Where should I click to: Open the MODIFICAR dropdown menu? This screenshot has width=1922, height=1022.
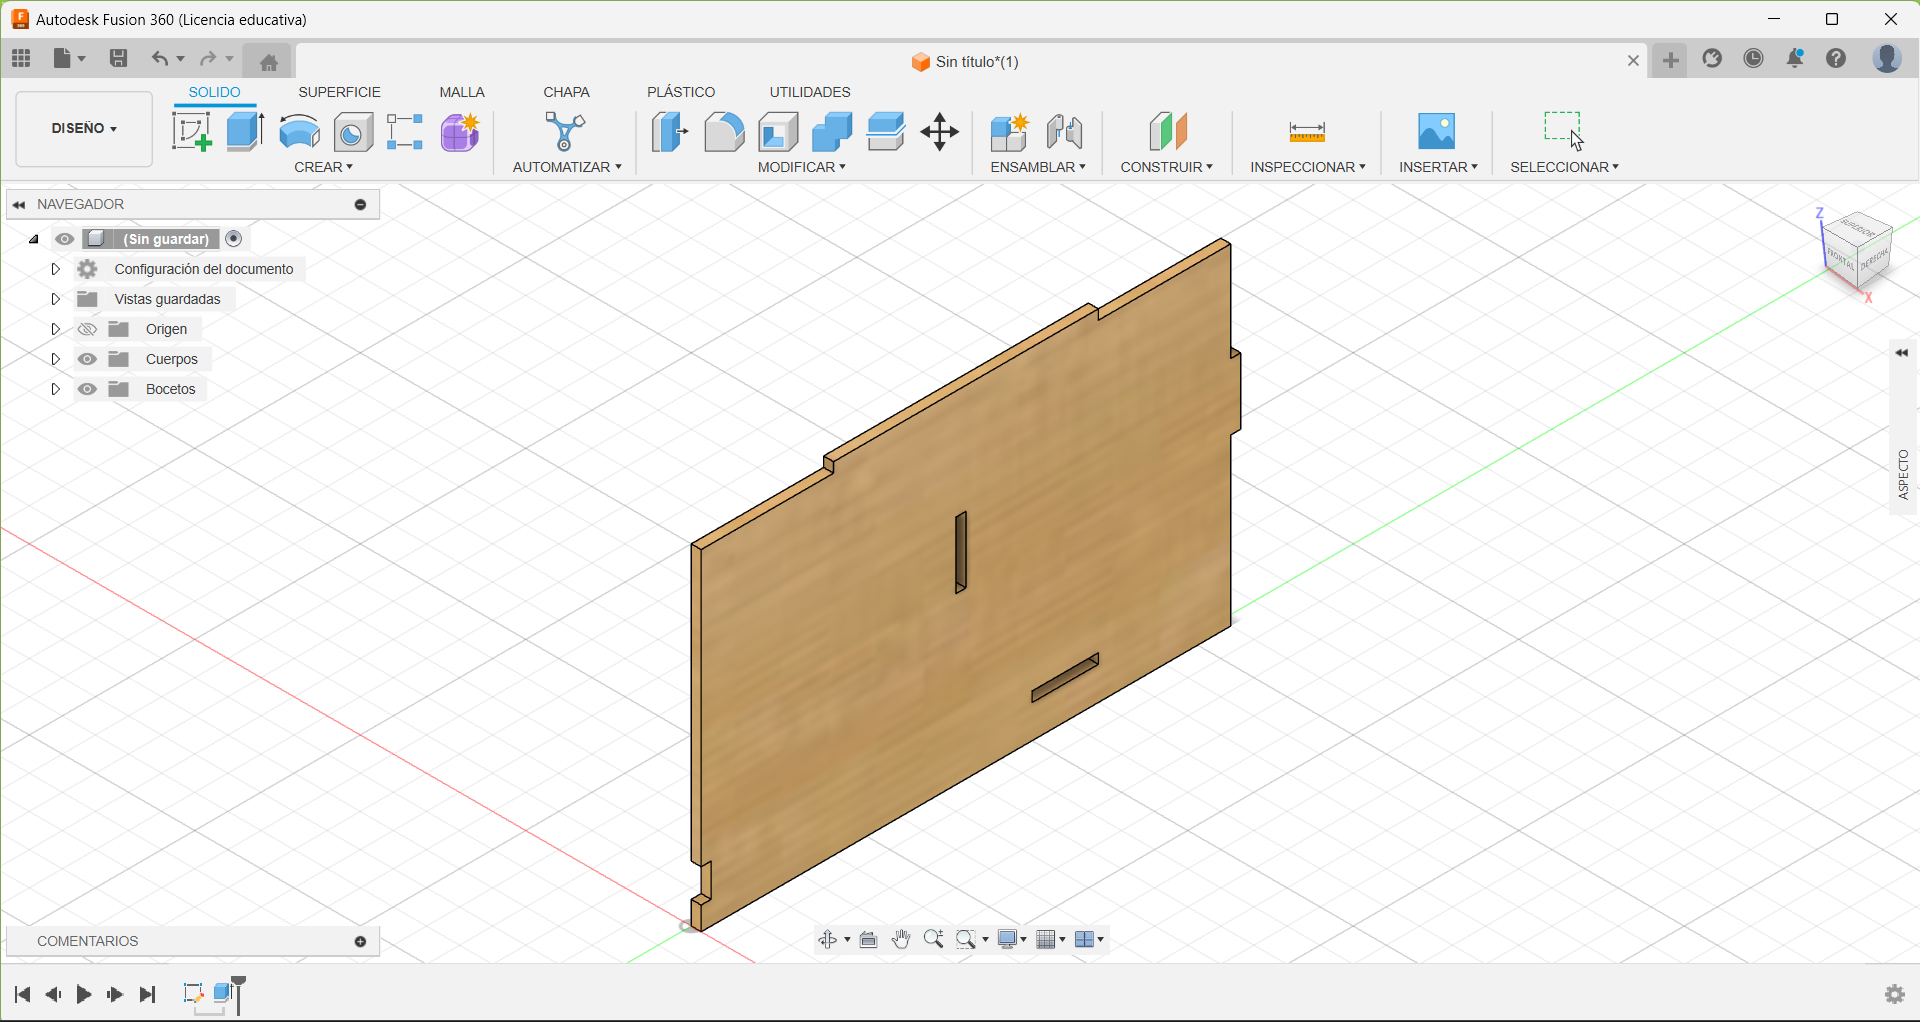point(802,167)
